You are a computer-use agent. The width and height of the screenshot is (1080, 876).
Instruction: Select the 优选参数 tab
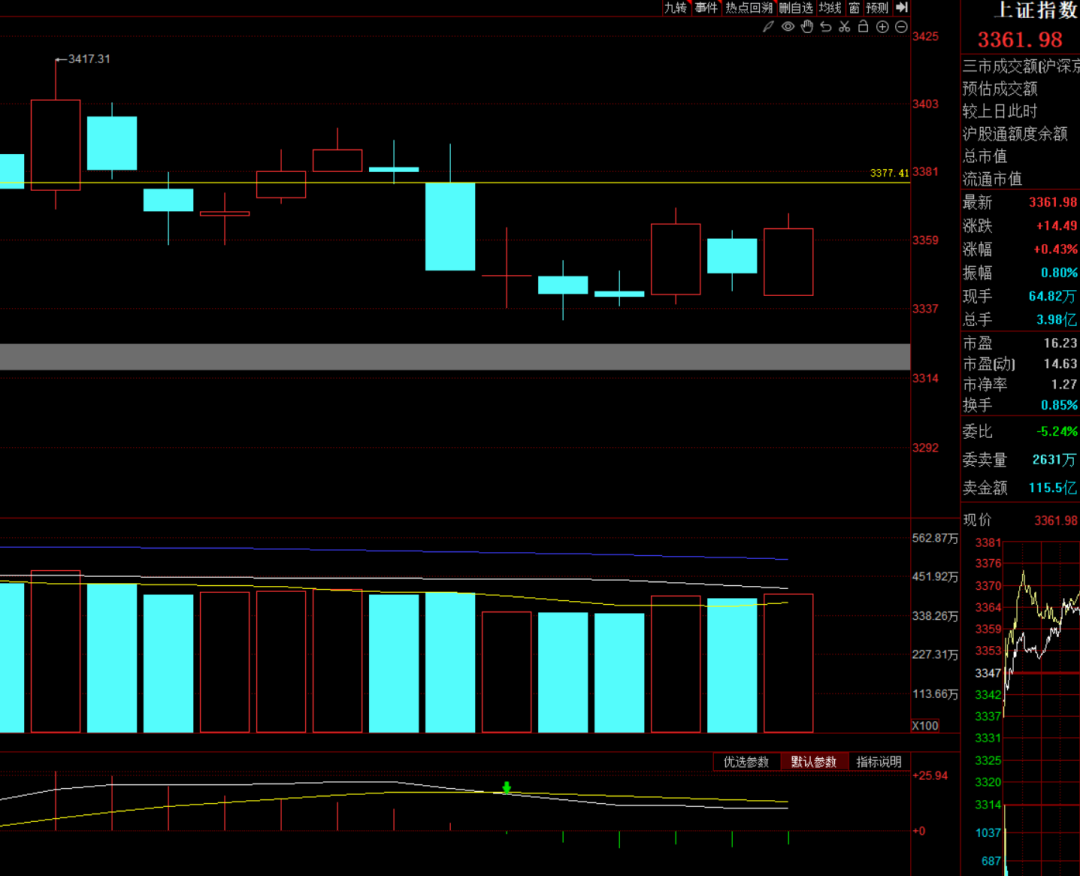[746, 762]
